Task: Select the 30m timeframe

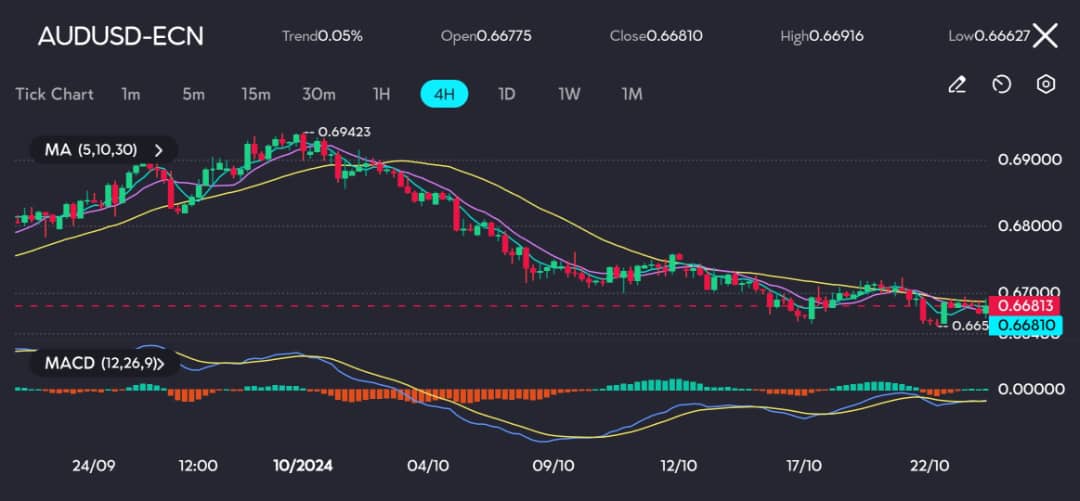Action: click(x=319, y=94)
